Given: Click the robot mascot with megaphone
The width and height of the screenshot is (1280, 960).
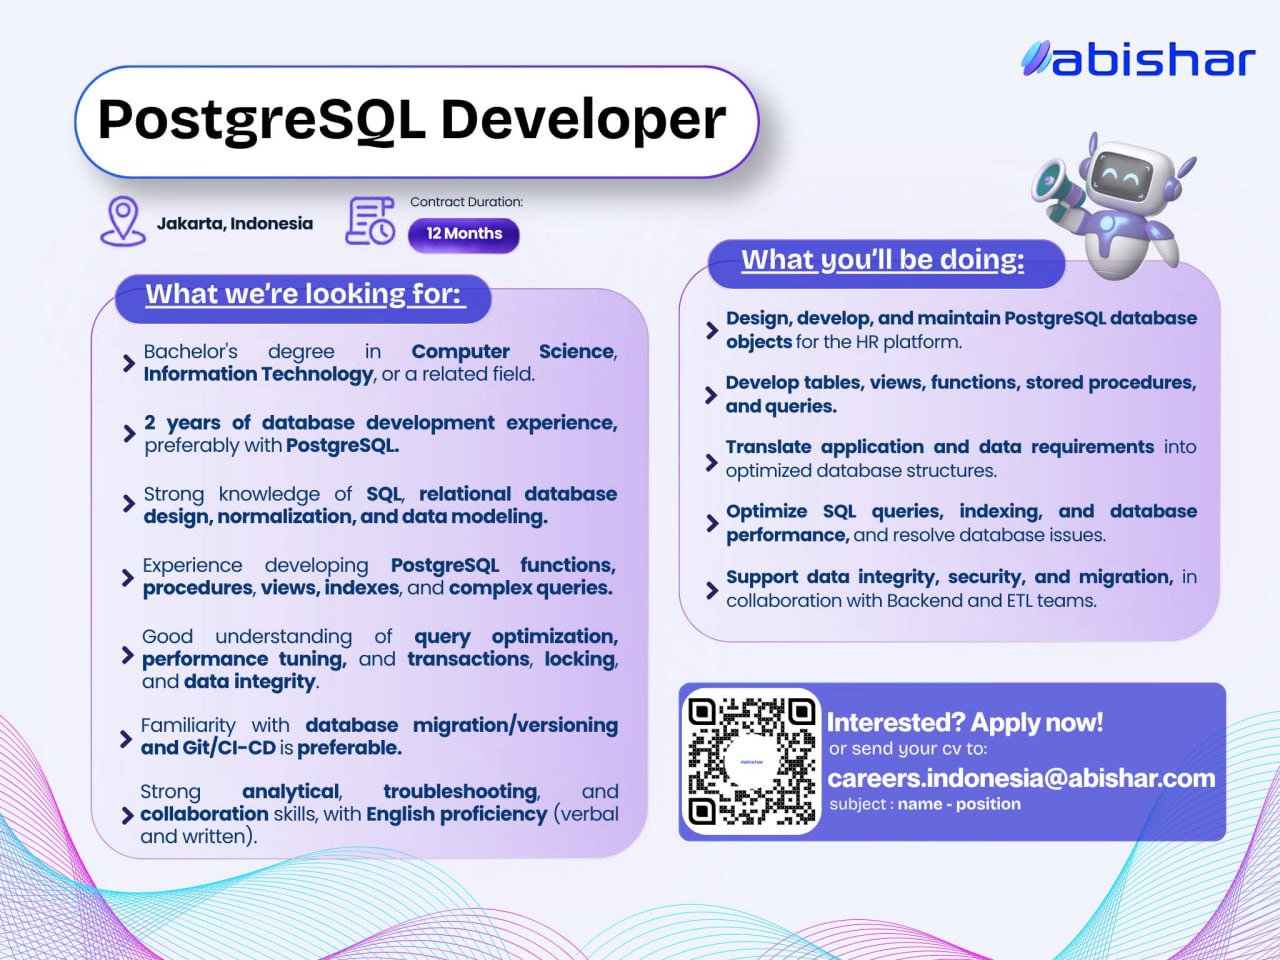Looking at the screenshot, I should pyautogui.click(x=1115, y=203).
